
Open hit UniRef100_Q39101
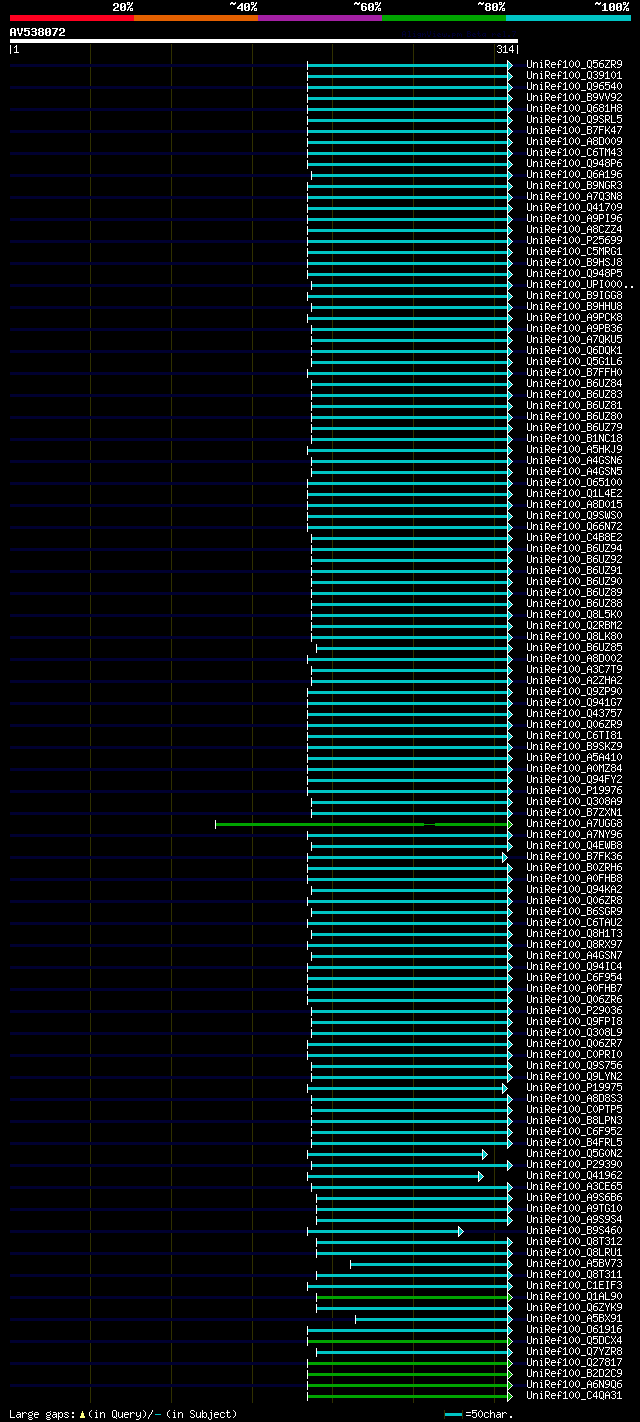[574, 75]
